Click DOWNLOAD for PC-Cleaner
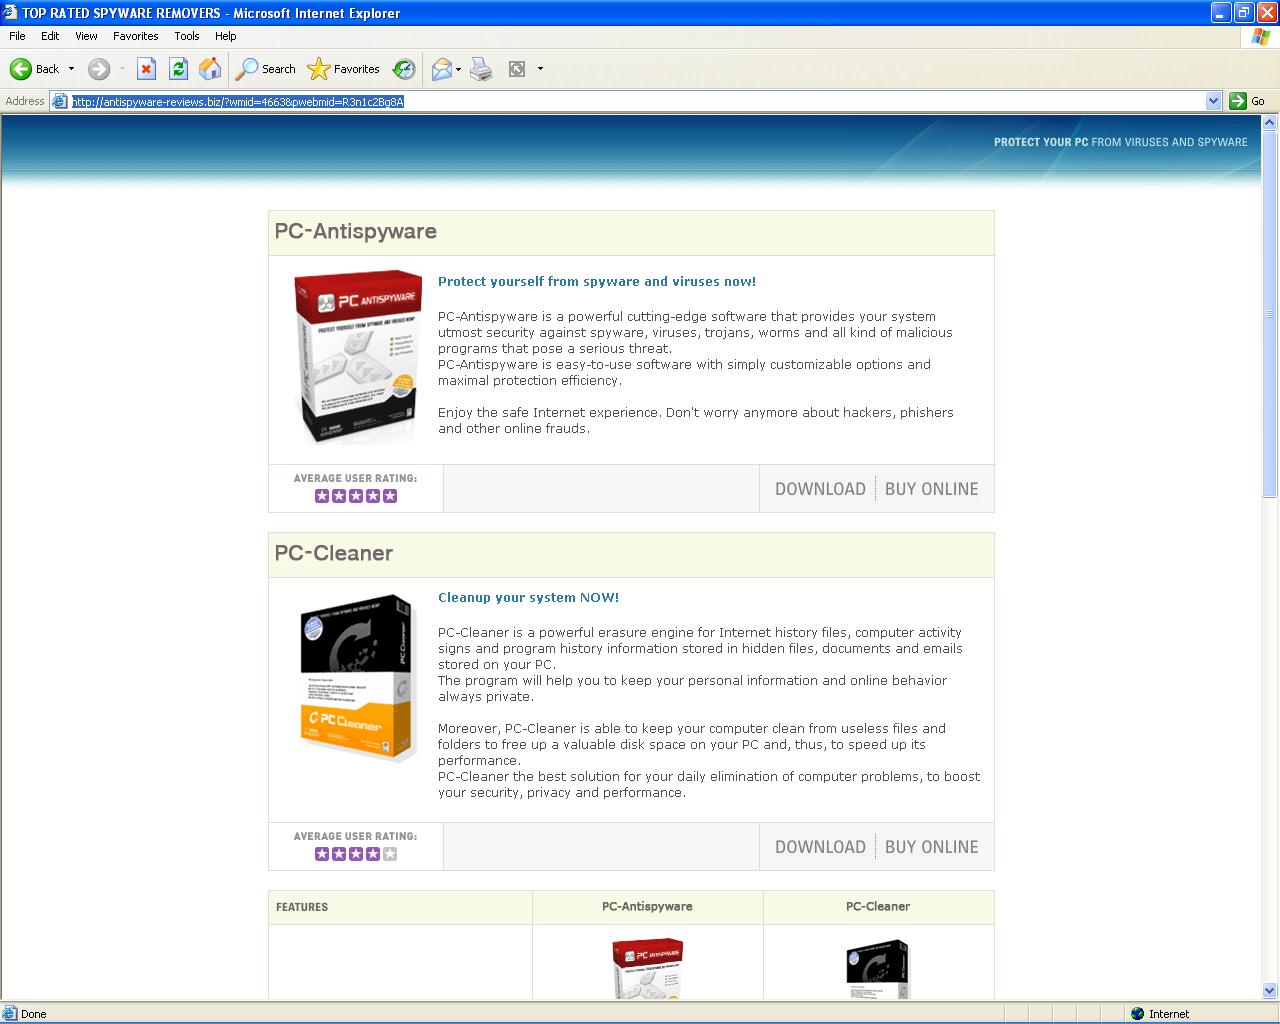The height and width of the screenshot is (1024, 1280). click(x=820, y=847)
